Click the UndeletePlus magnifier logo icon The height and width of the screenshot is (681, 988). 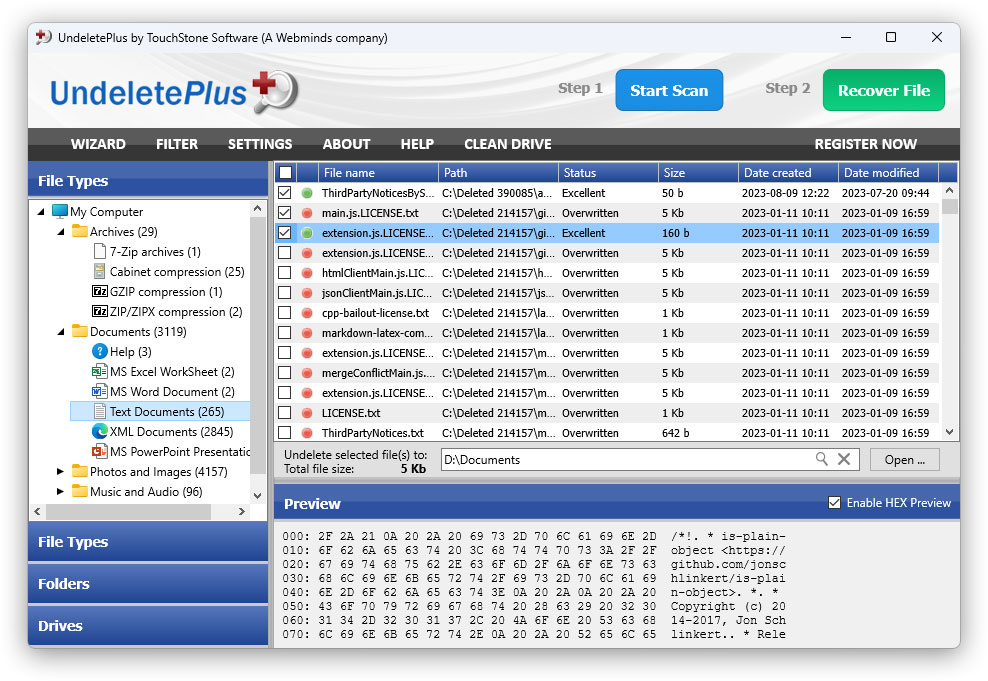(275, 91)
